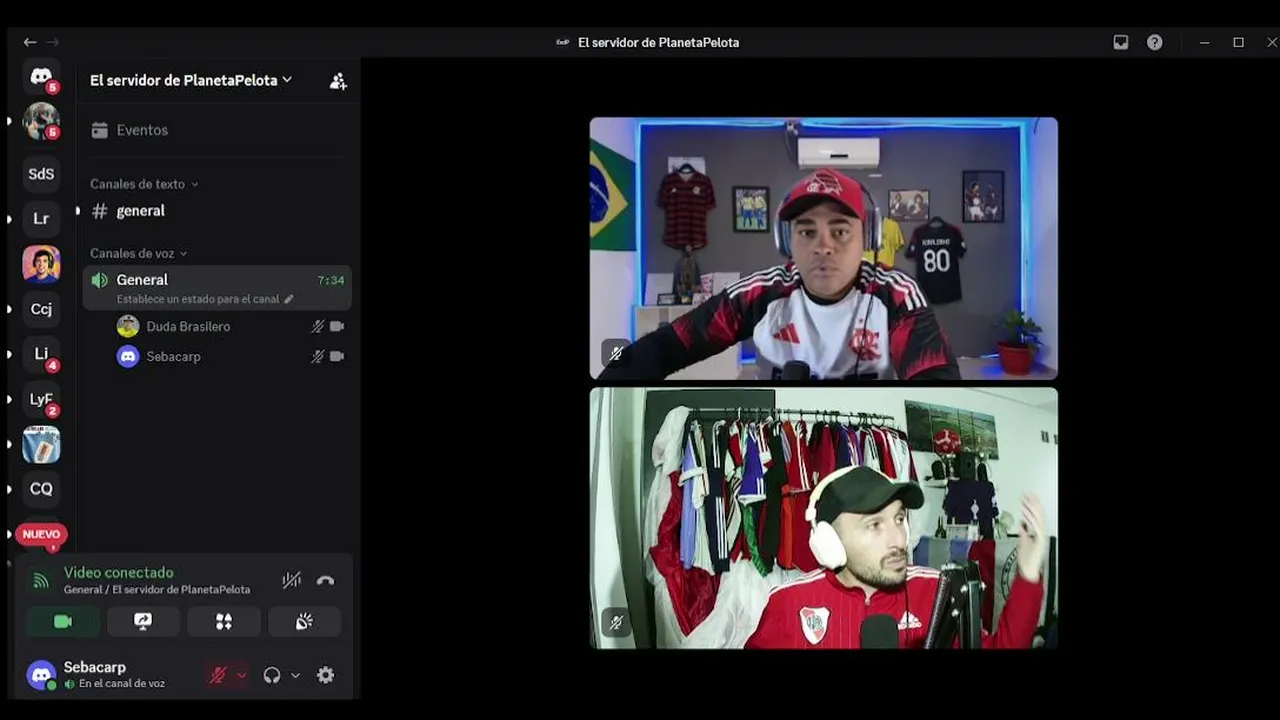Screen dimensions: 1280x720
Task: Collapse the Canales de voz category
Action: click(x=139, y=253)
